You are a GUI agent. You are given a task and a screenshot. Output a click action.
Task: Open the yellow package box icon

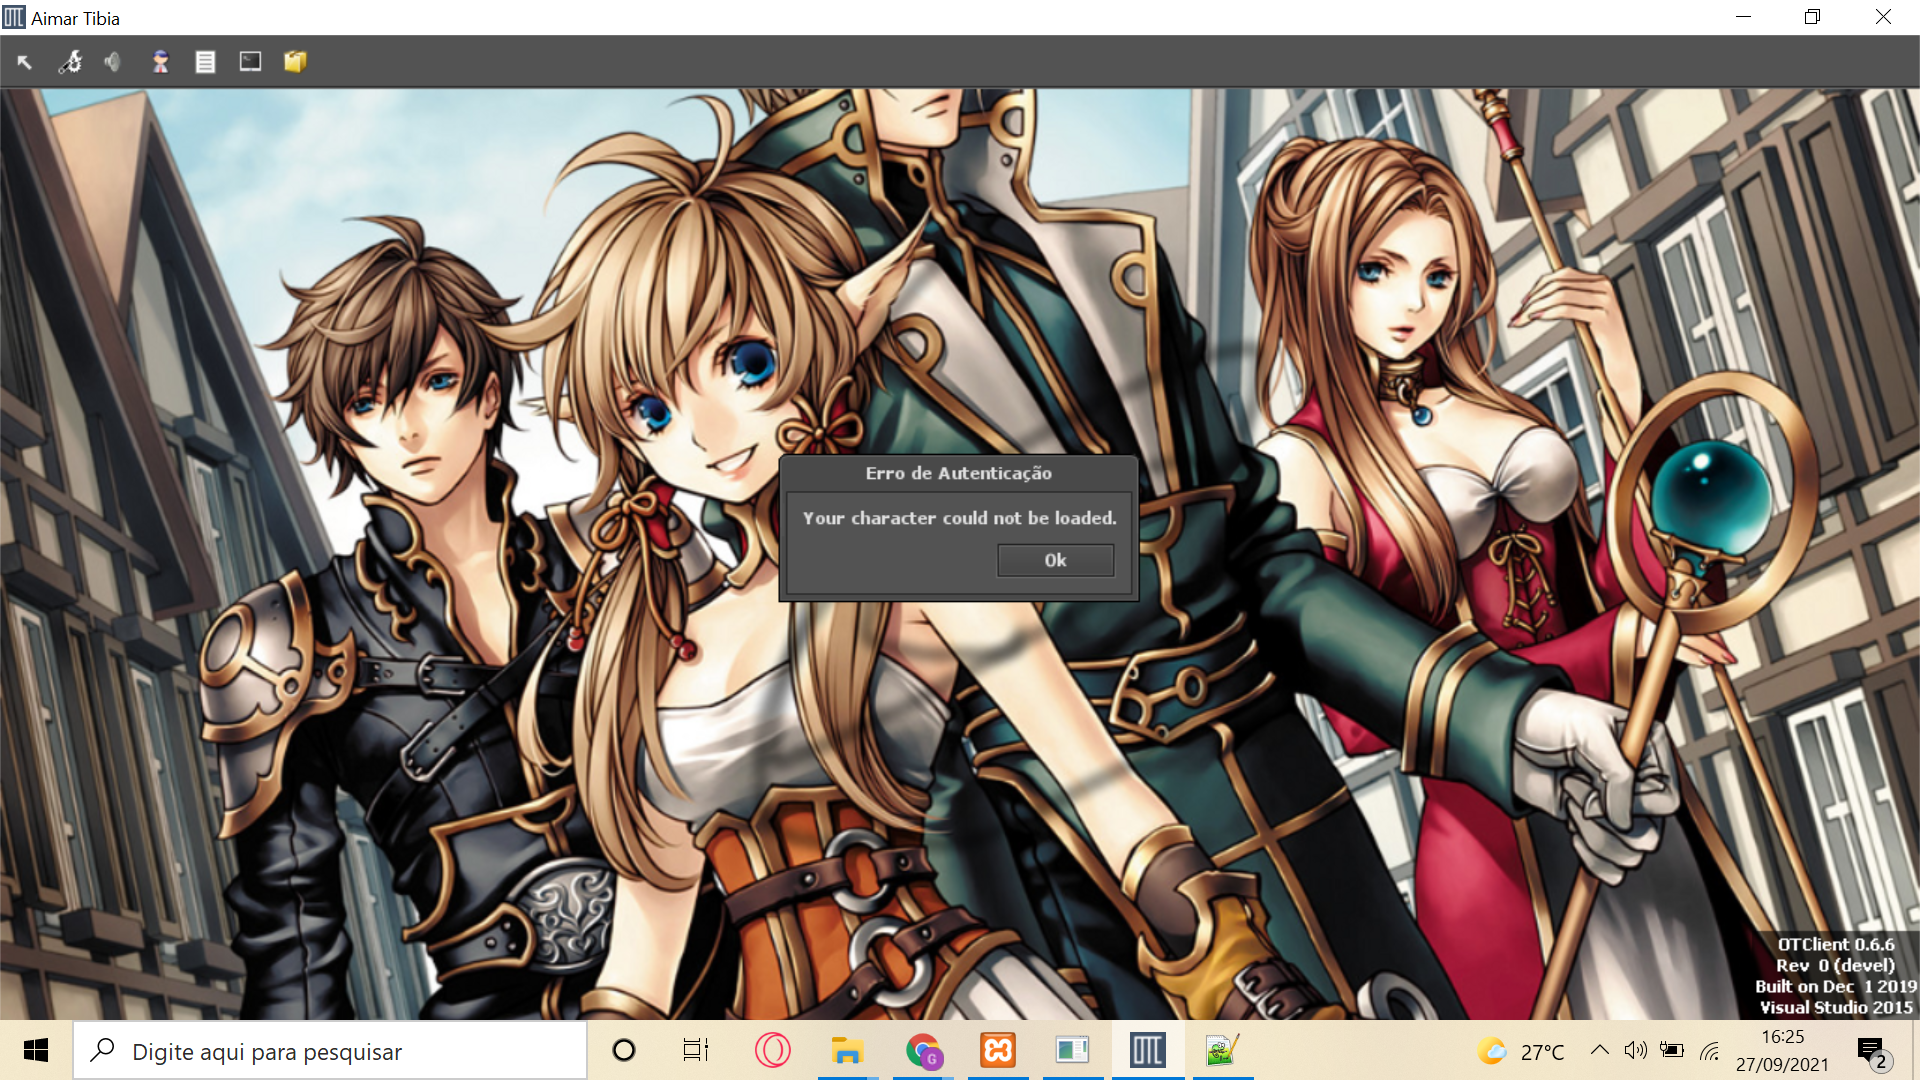tap(295, 62)
